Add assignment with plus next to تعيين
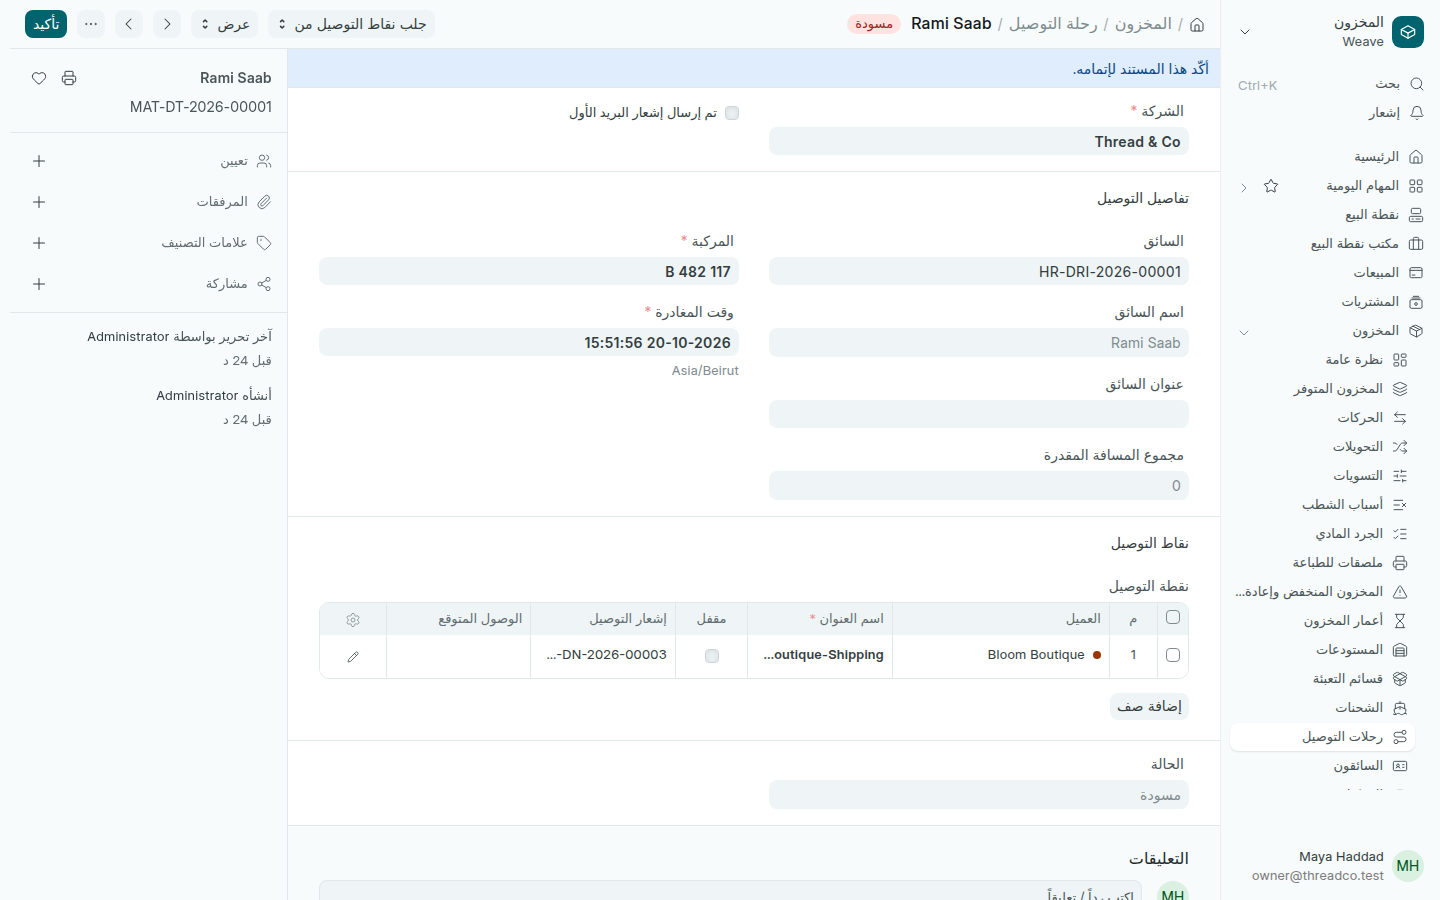Viewport: 1440px width, 900px height. point(39,161)
